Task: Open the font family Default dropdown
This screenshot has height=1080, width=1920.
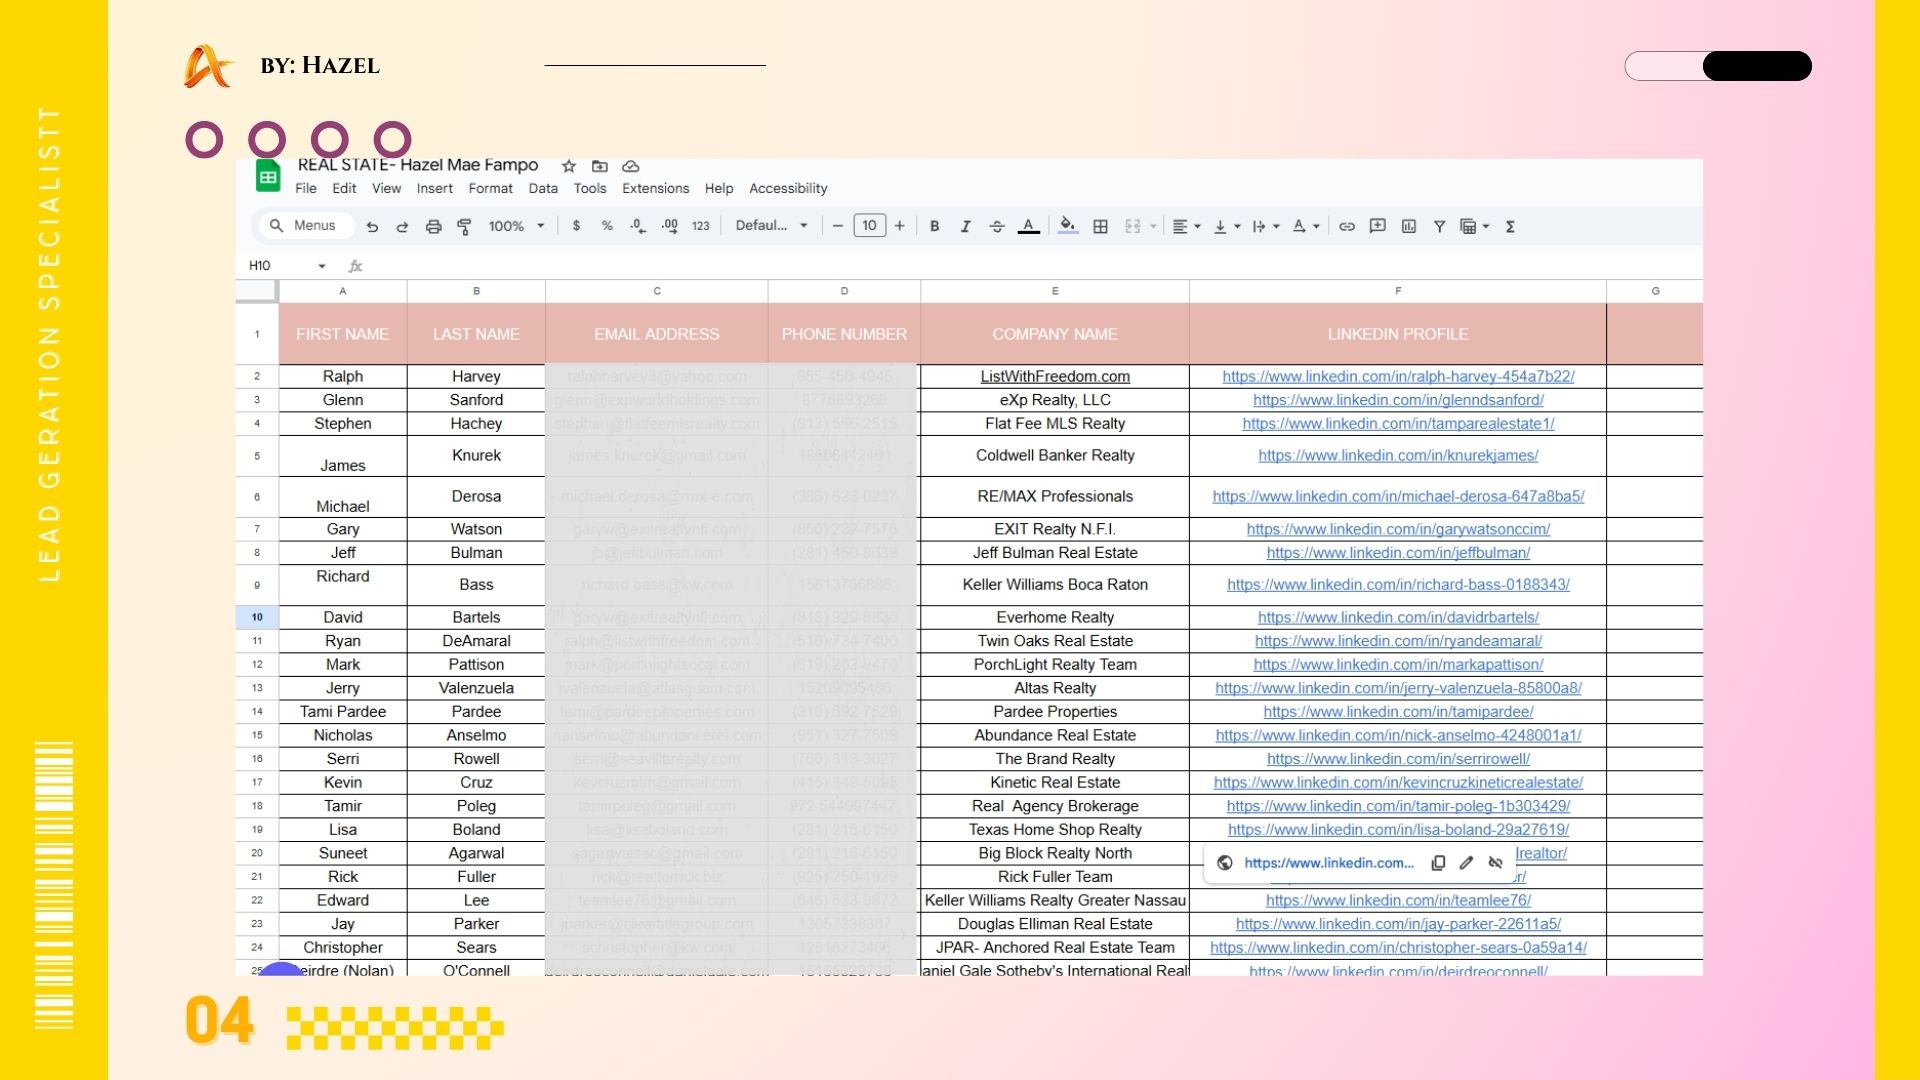Action: click(772, 226)
